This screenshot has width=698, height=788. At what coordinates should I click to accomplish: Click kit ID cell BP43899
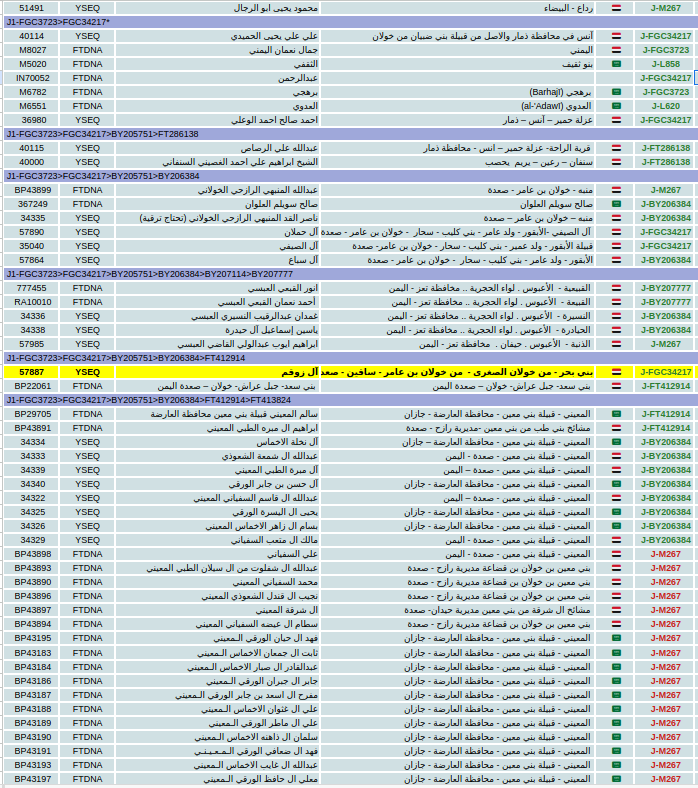pyautogui.click(x=33, y=190)
